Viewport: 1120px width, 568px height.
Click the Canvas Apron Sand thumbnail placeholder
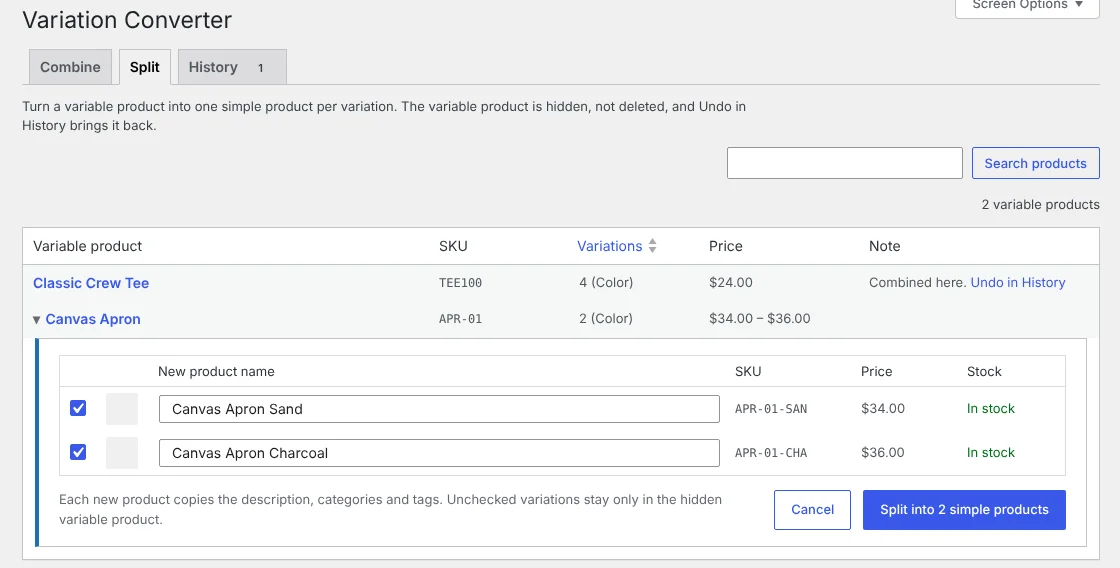(x=122, y=409)
